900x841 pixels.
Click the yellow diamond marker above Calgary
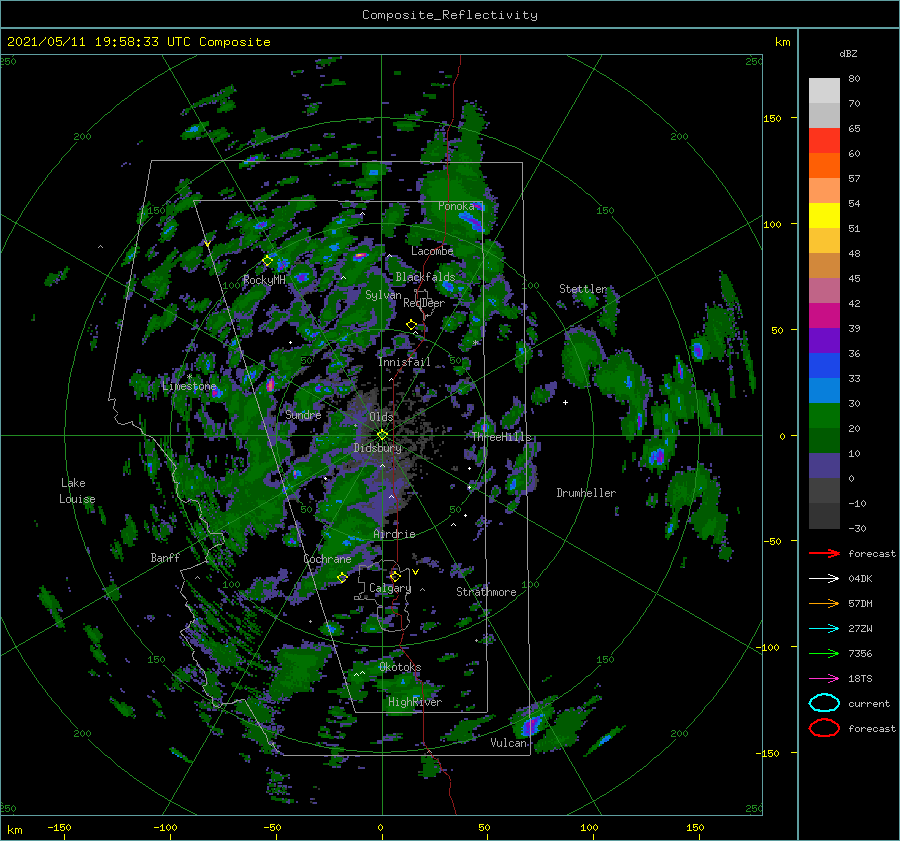pyautogui.click(x=395, y=576)
